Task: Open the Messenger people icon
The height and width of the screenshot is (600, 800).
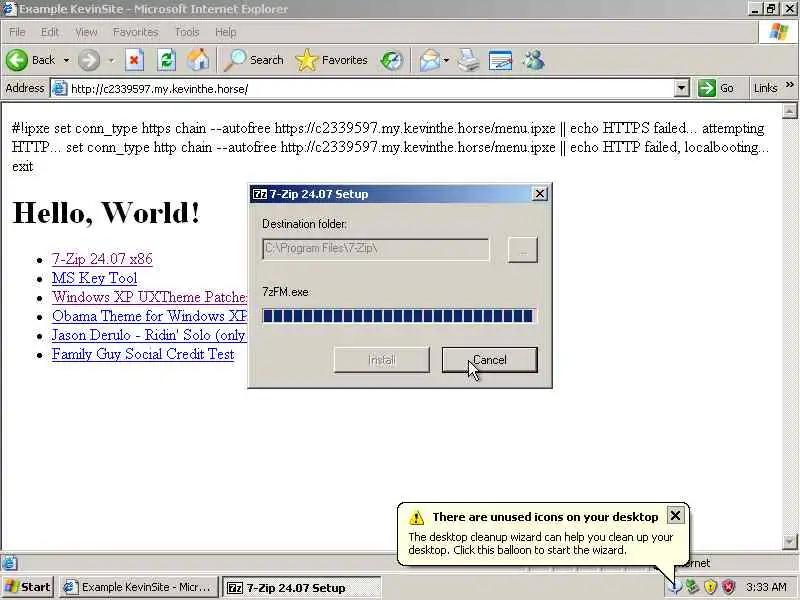Action: coord(534,60)
